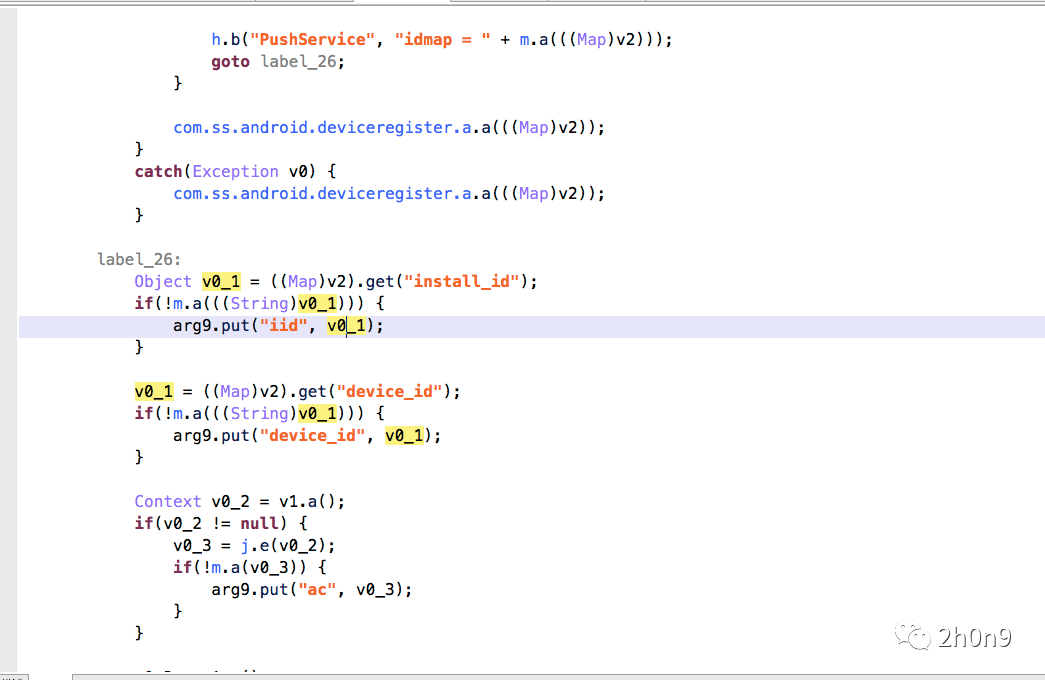Image resolution: width=1045 pixels, height=680 pixels.
Task: Click the String cast before v0_1 above arg9.put("iid")
Action: pos(259,303)
